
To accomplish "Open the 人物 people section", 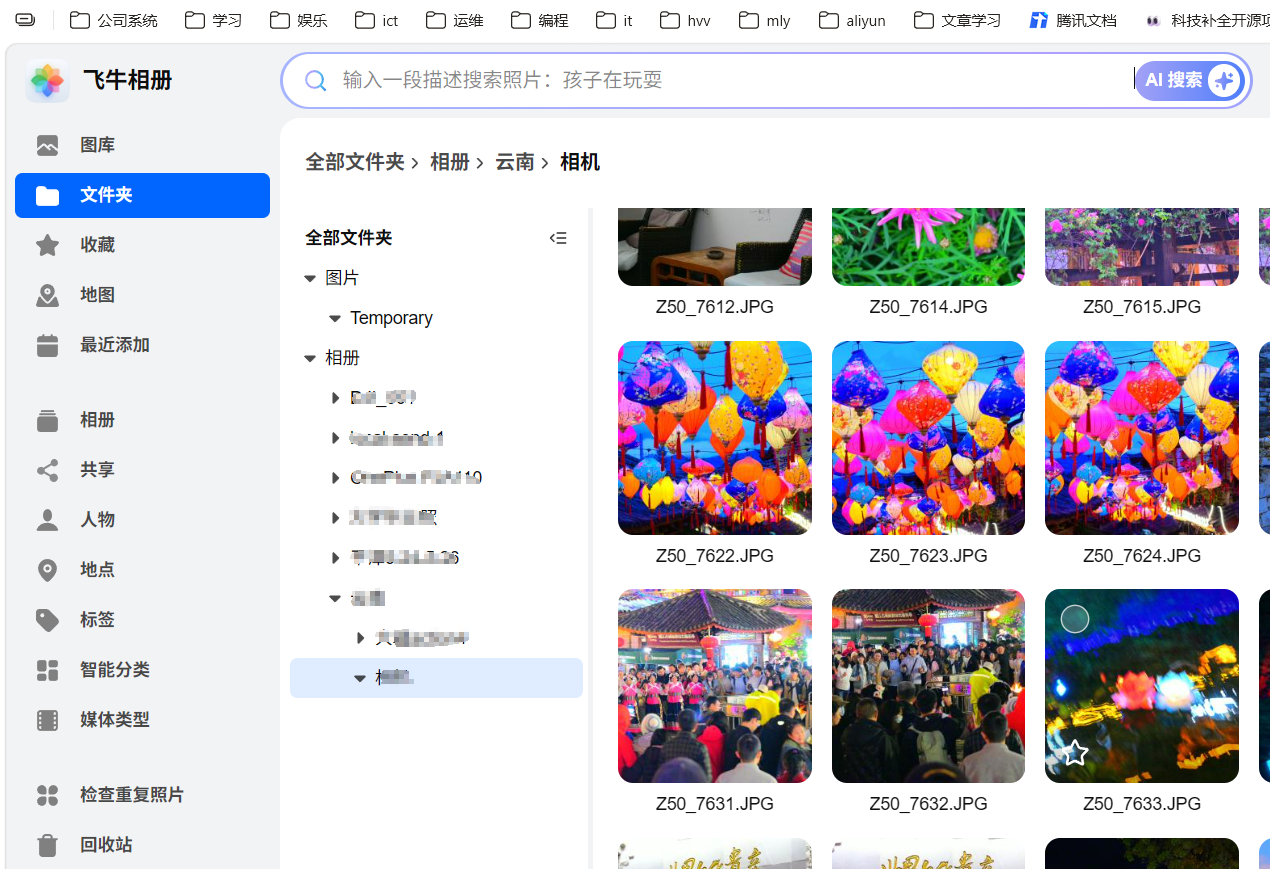I will point(142,520).
